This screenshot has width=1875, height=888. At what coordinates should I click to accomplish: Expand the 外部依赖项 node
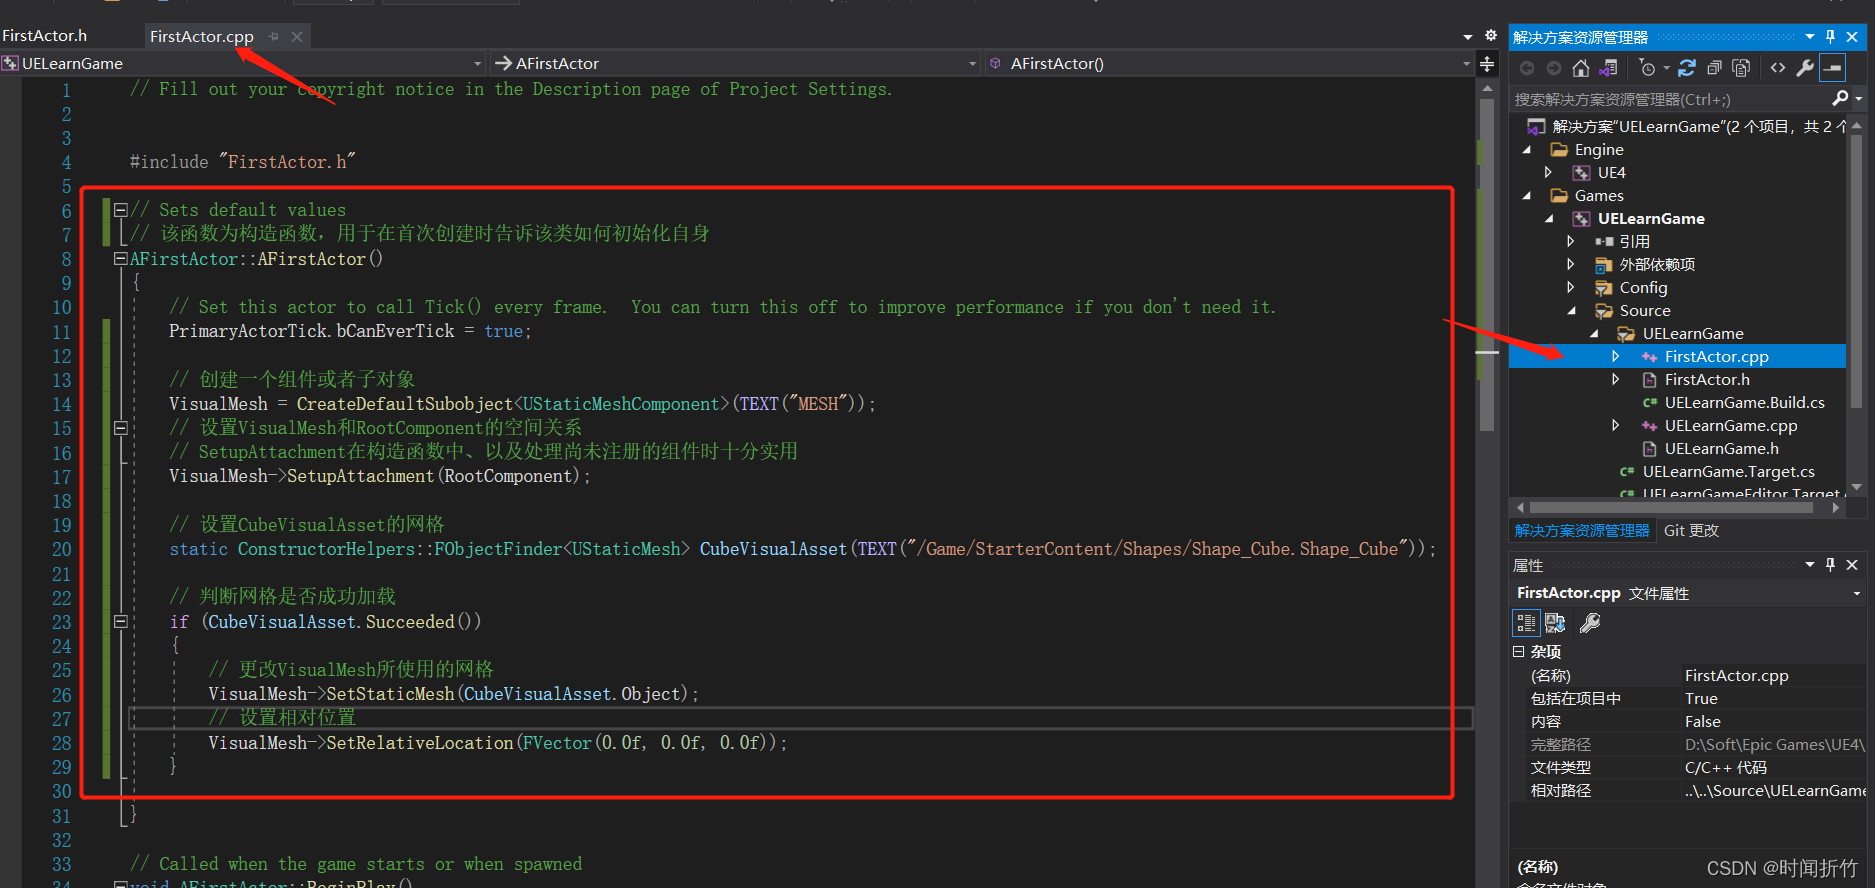point(1571,265)
